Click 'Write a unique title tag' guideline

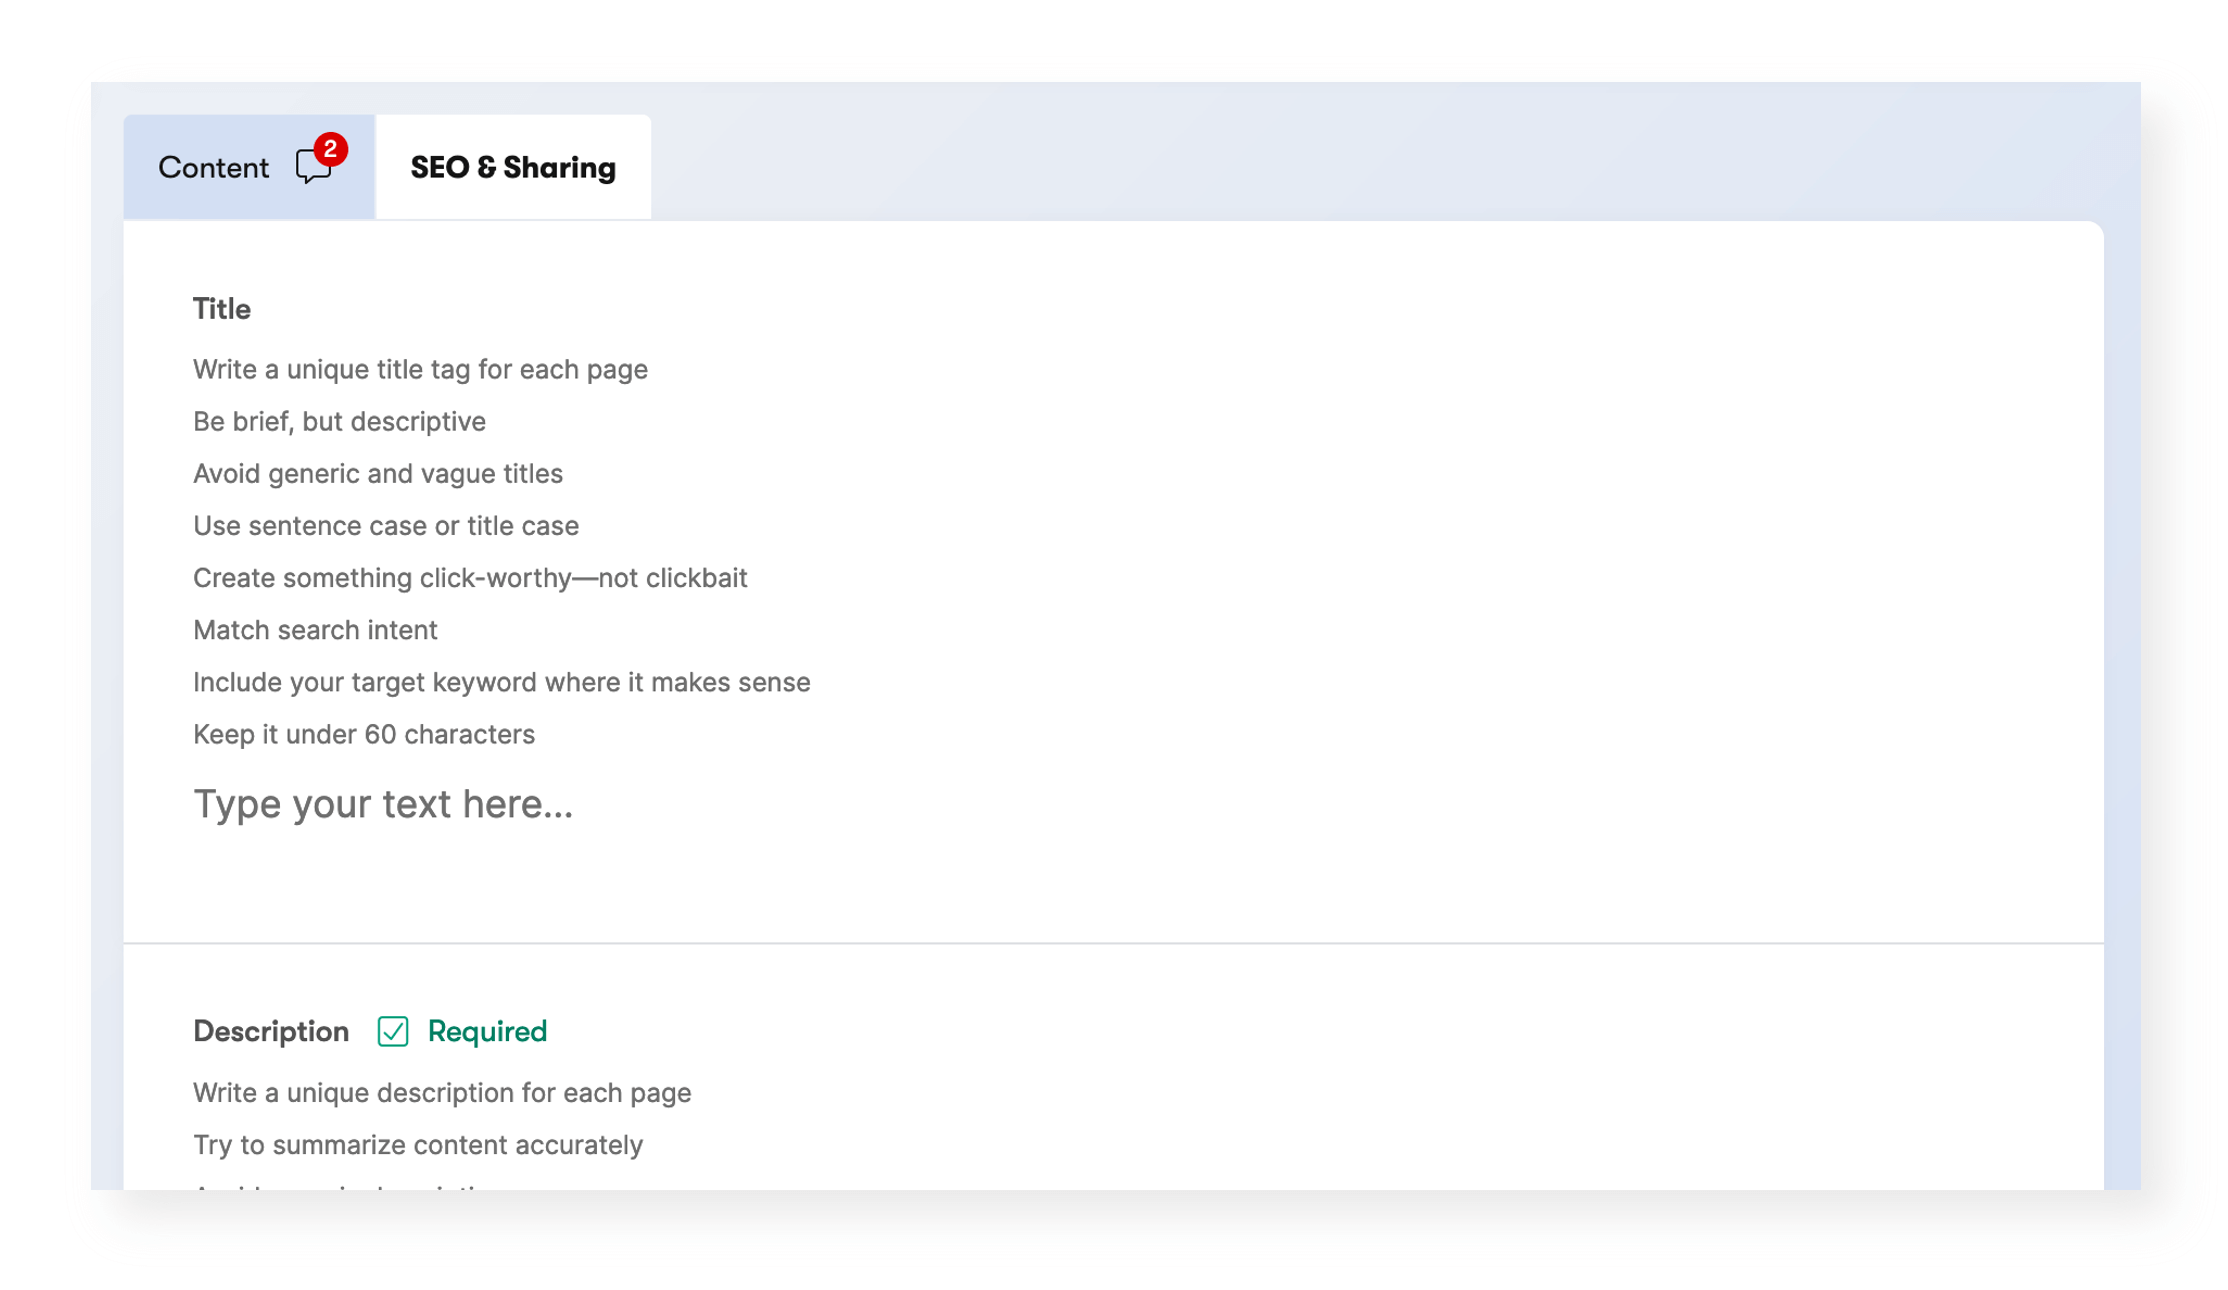[x=420, y=369]
